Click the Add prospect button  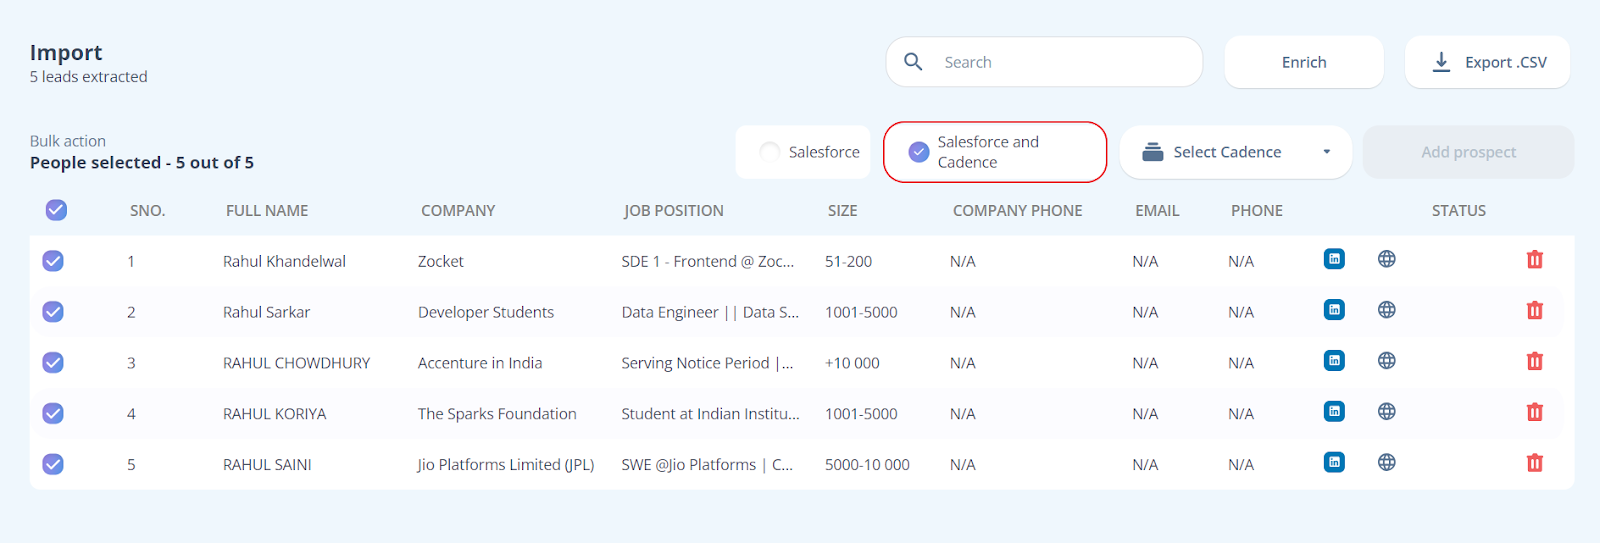(1468, 152)
